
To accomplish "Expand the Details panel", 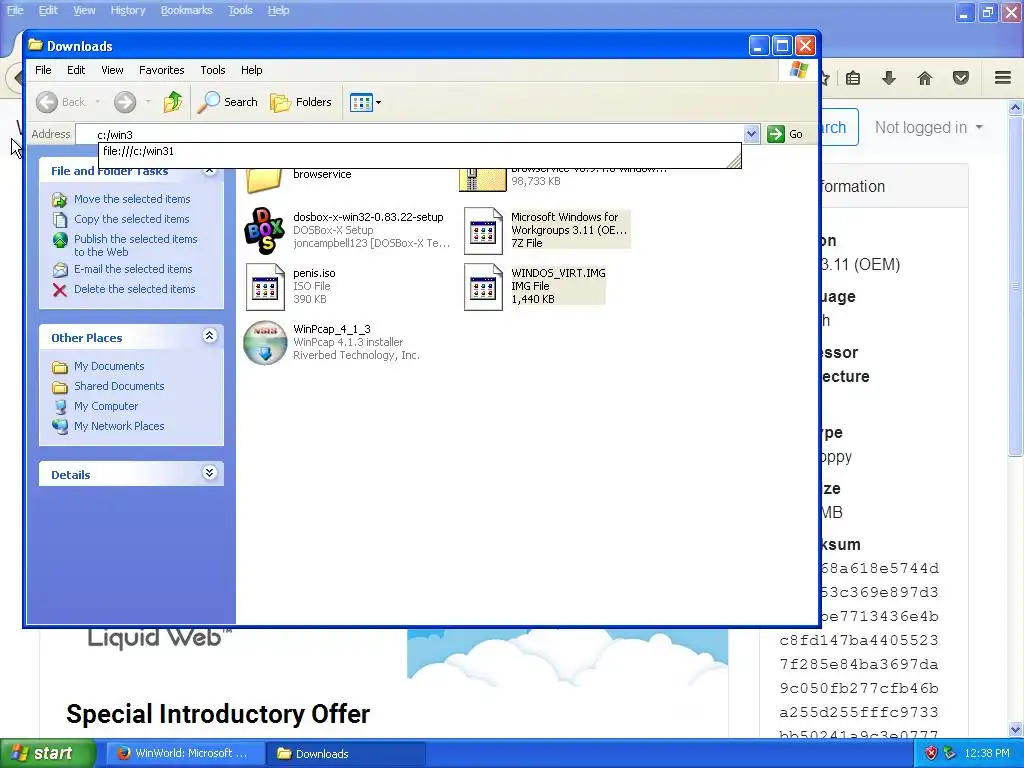I will click(x=209, y=473).
